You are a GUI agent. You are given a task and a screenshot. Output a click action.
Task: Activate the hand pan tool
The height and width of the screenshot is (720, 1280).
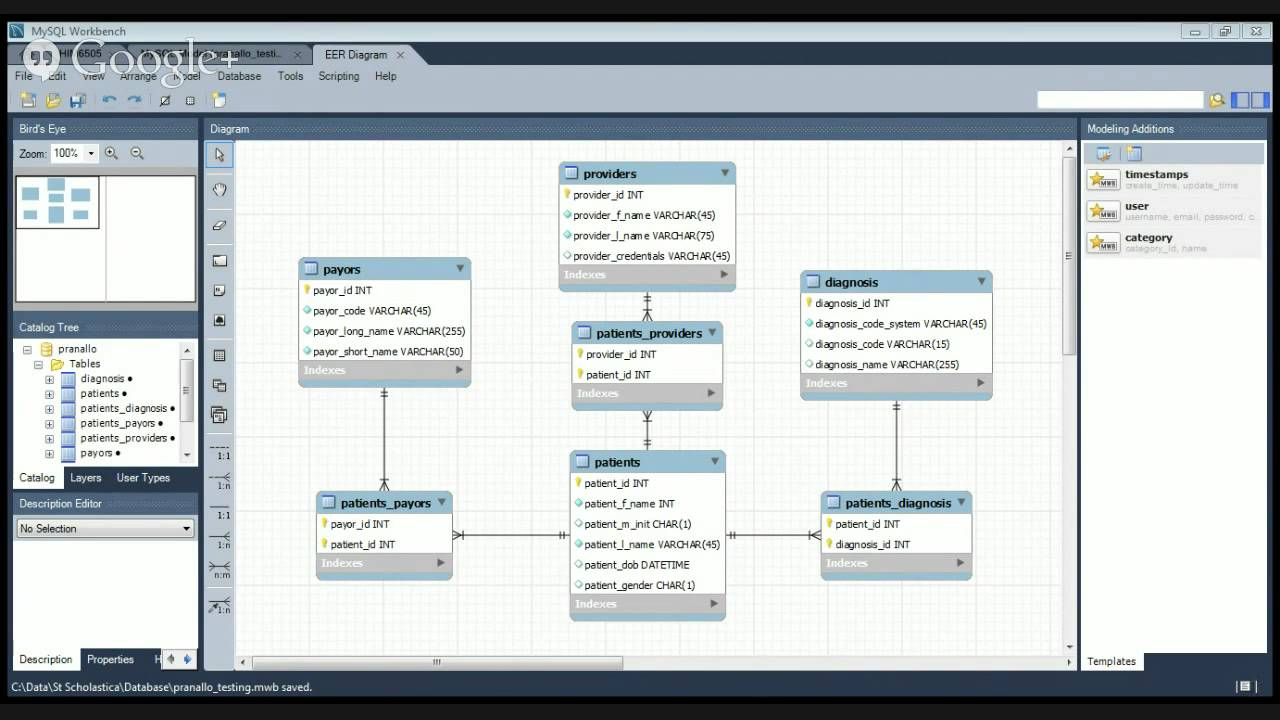(x=219, y=189)
